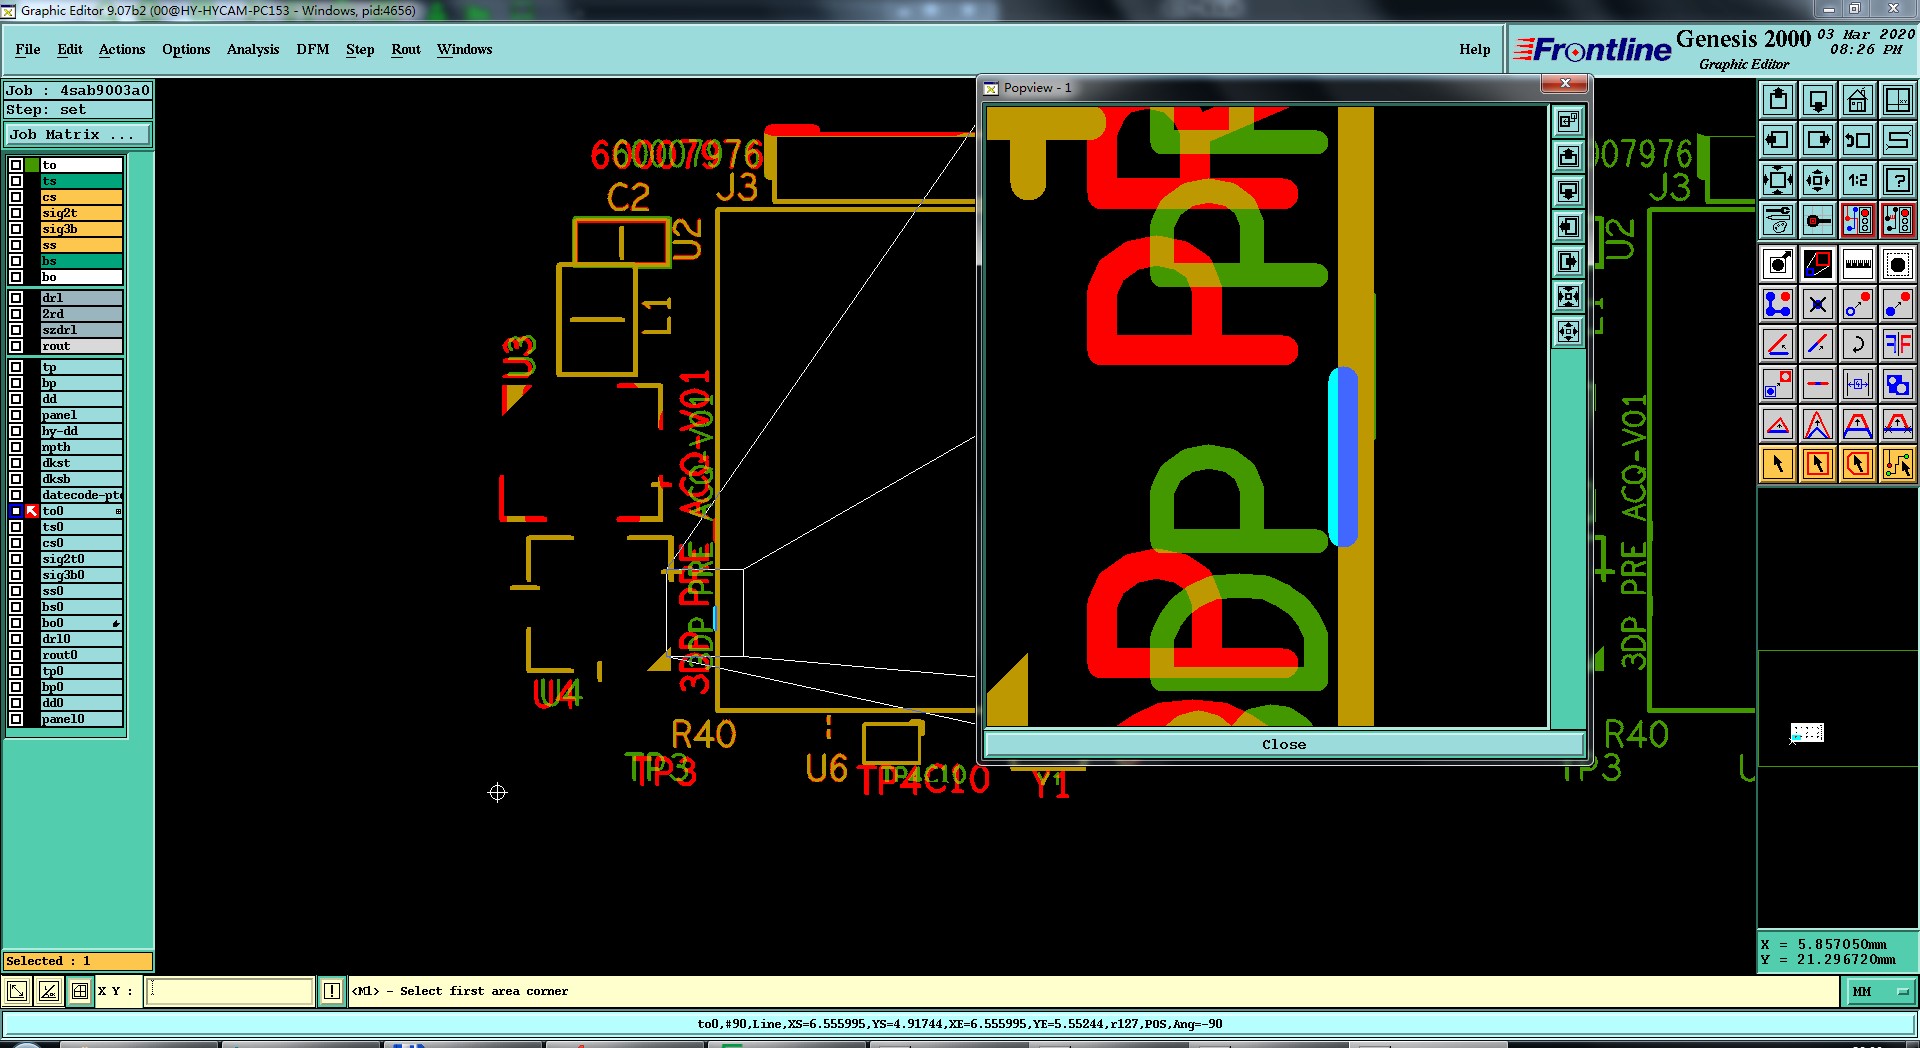Open the Analysis menu
This screenshot has width=1920, height=1048.
pyautogui.click(x=253, y=49)
